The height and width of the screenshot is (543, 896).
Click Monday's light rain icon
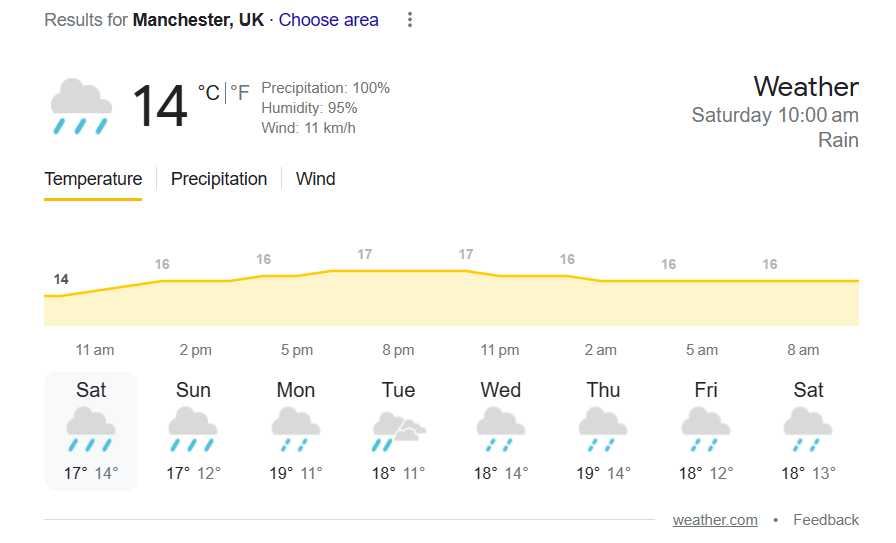296,431
